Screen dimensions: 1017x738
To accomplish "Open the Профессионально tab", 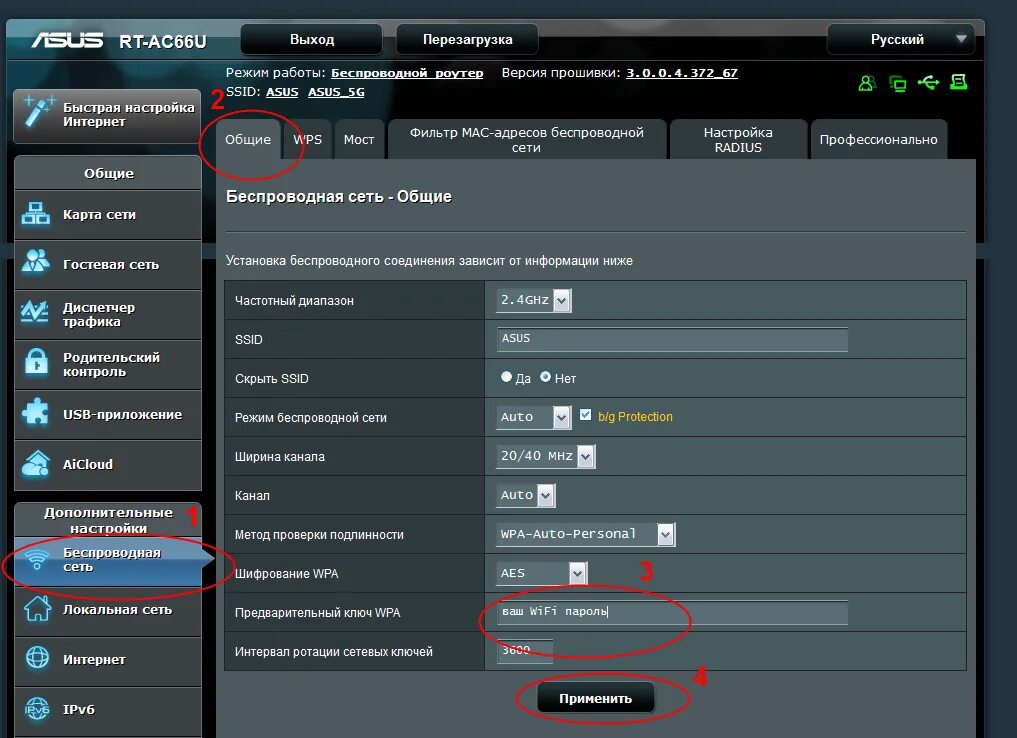I will [x=878, y=139].
